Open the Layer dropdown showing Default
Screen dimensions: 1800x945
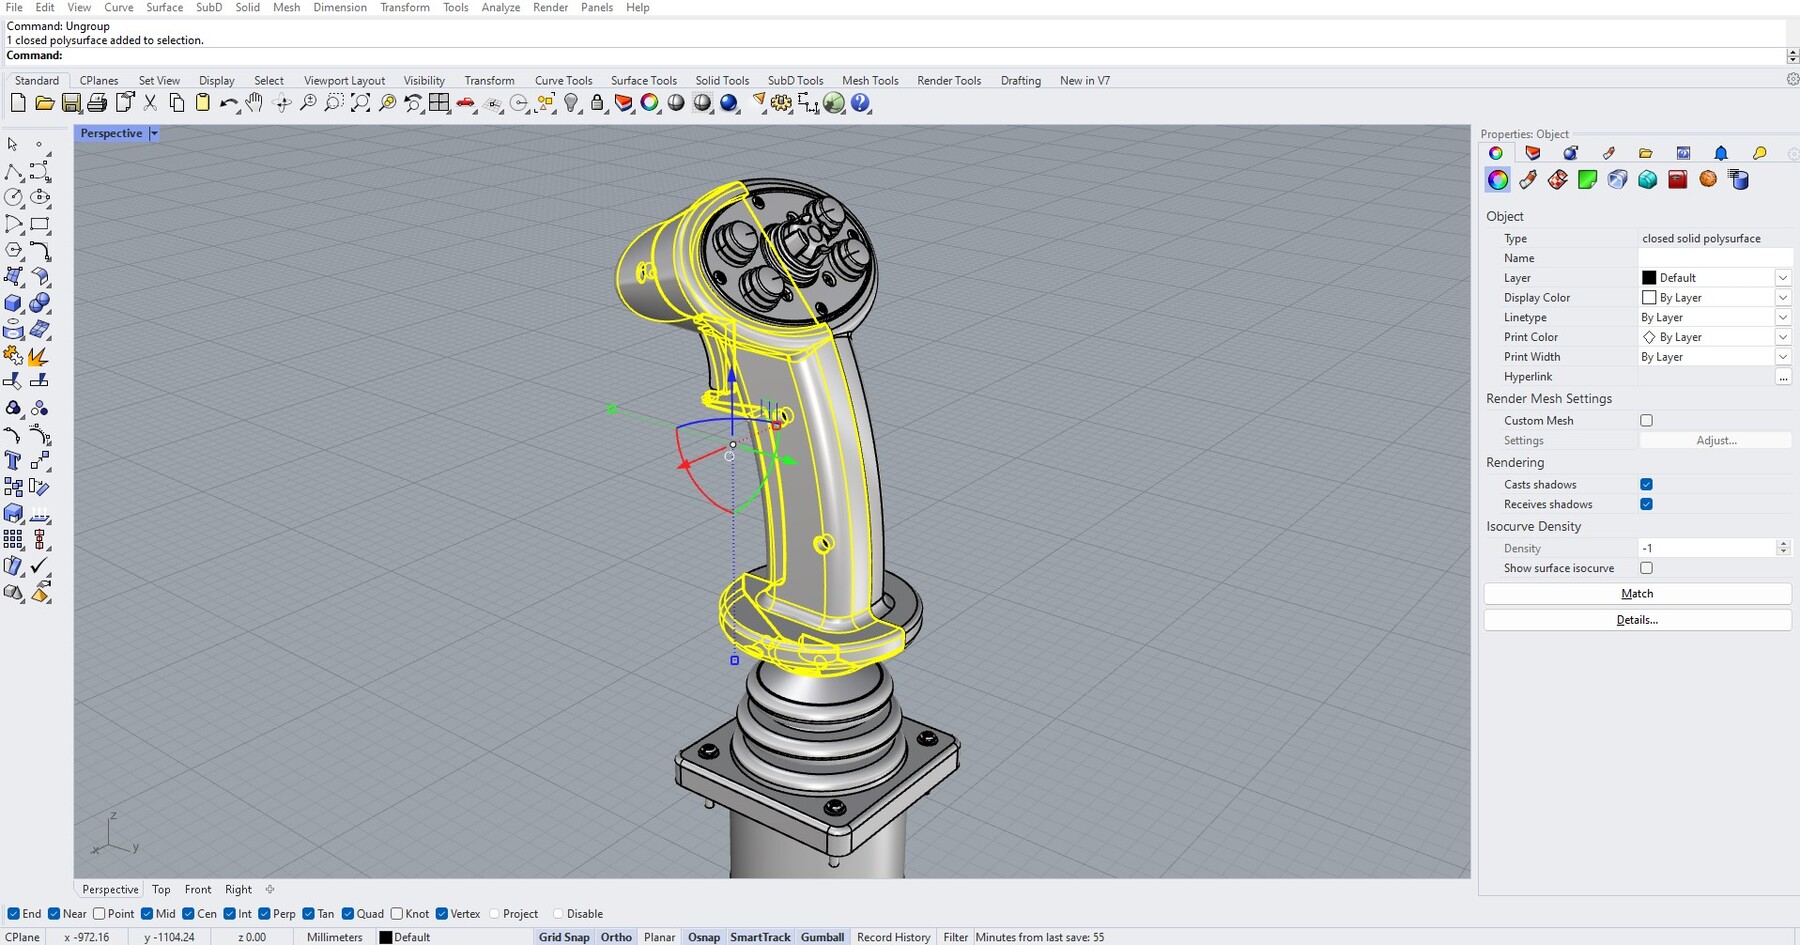(x=1783, y=277)
